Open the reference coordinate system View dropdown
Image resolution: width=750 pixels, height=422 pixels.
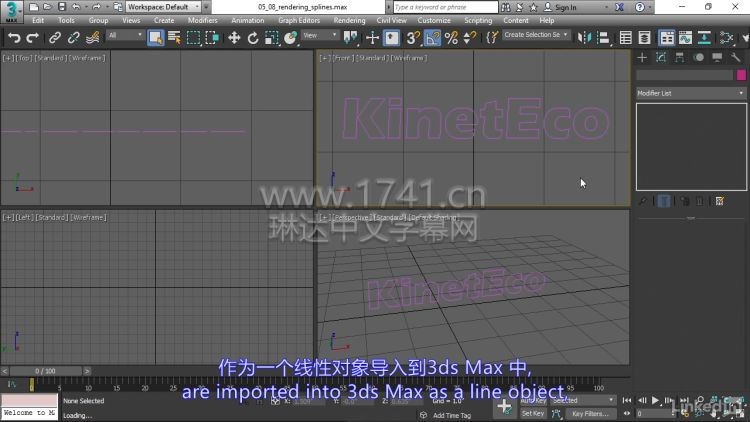[320, 35]
